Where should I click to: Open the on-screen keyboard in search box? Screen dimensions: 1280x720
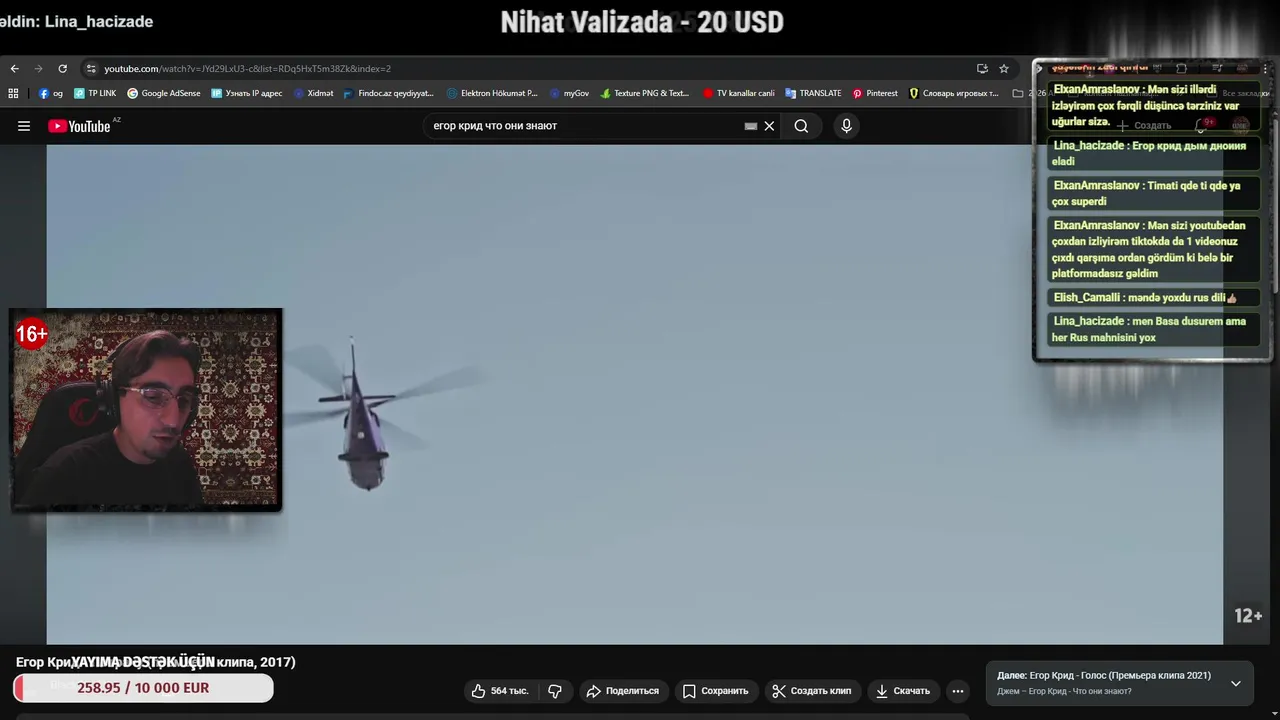(x=751, y=126)
